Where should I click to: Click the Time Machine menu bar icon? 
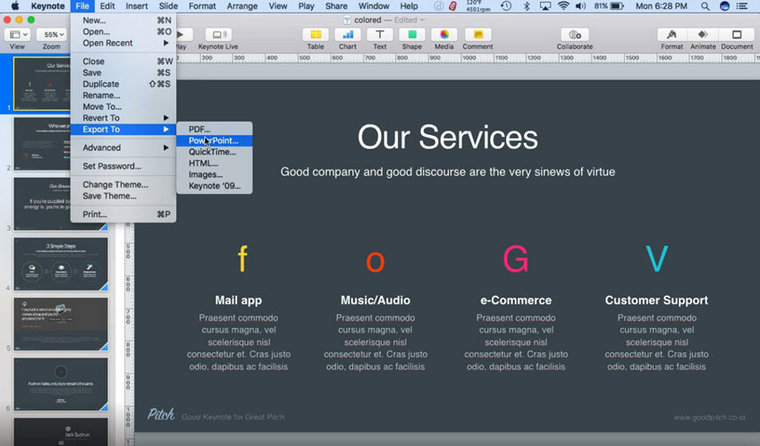[x=506, y=6]
